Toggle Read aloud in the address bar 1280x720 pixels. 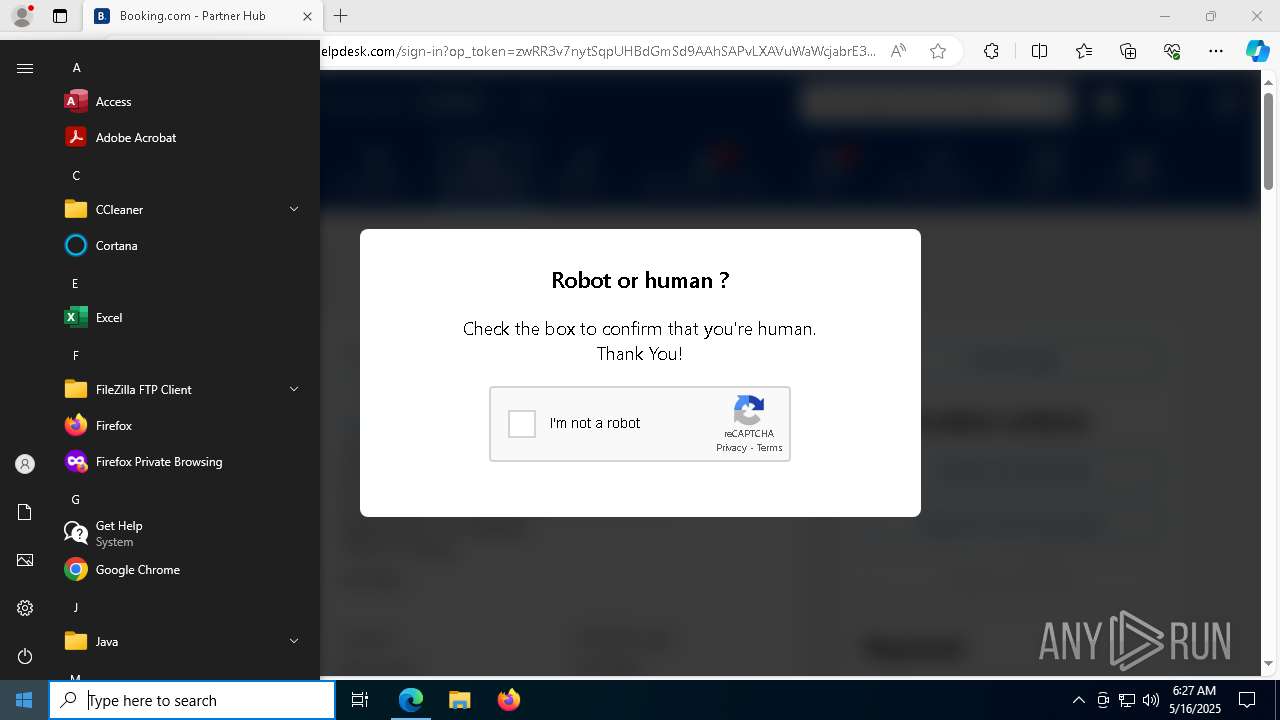[898, 51]
